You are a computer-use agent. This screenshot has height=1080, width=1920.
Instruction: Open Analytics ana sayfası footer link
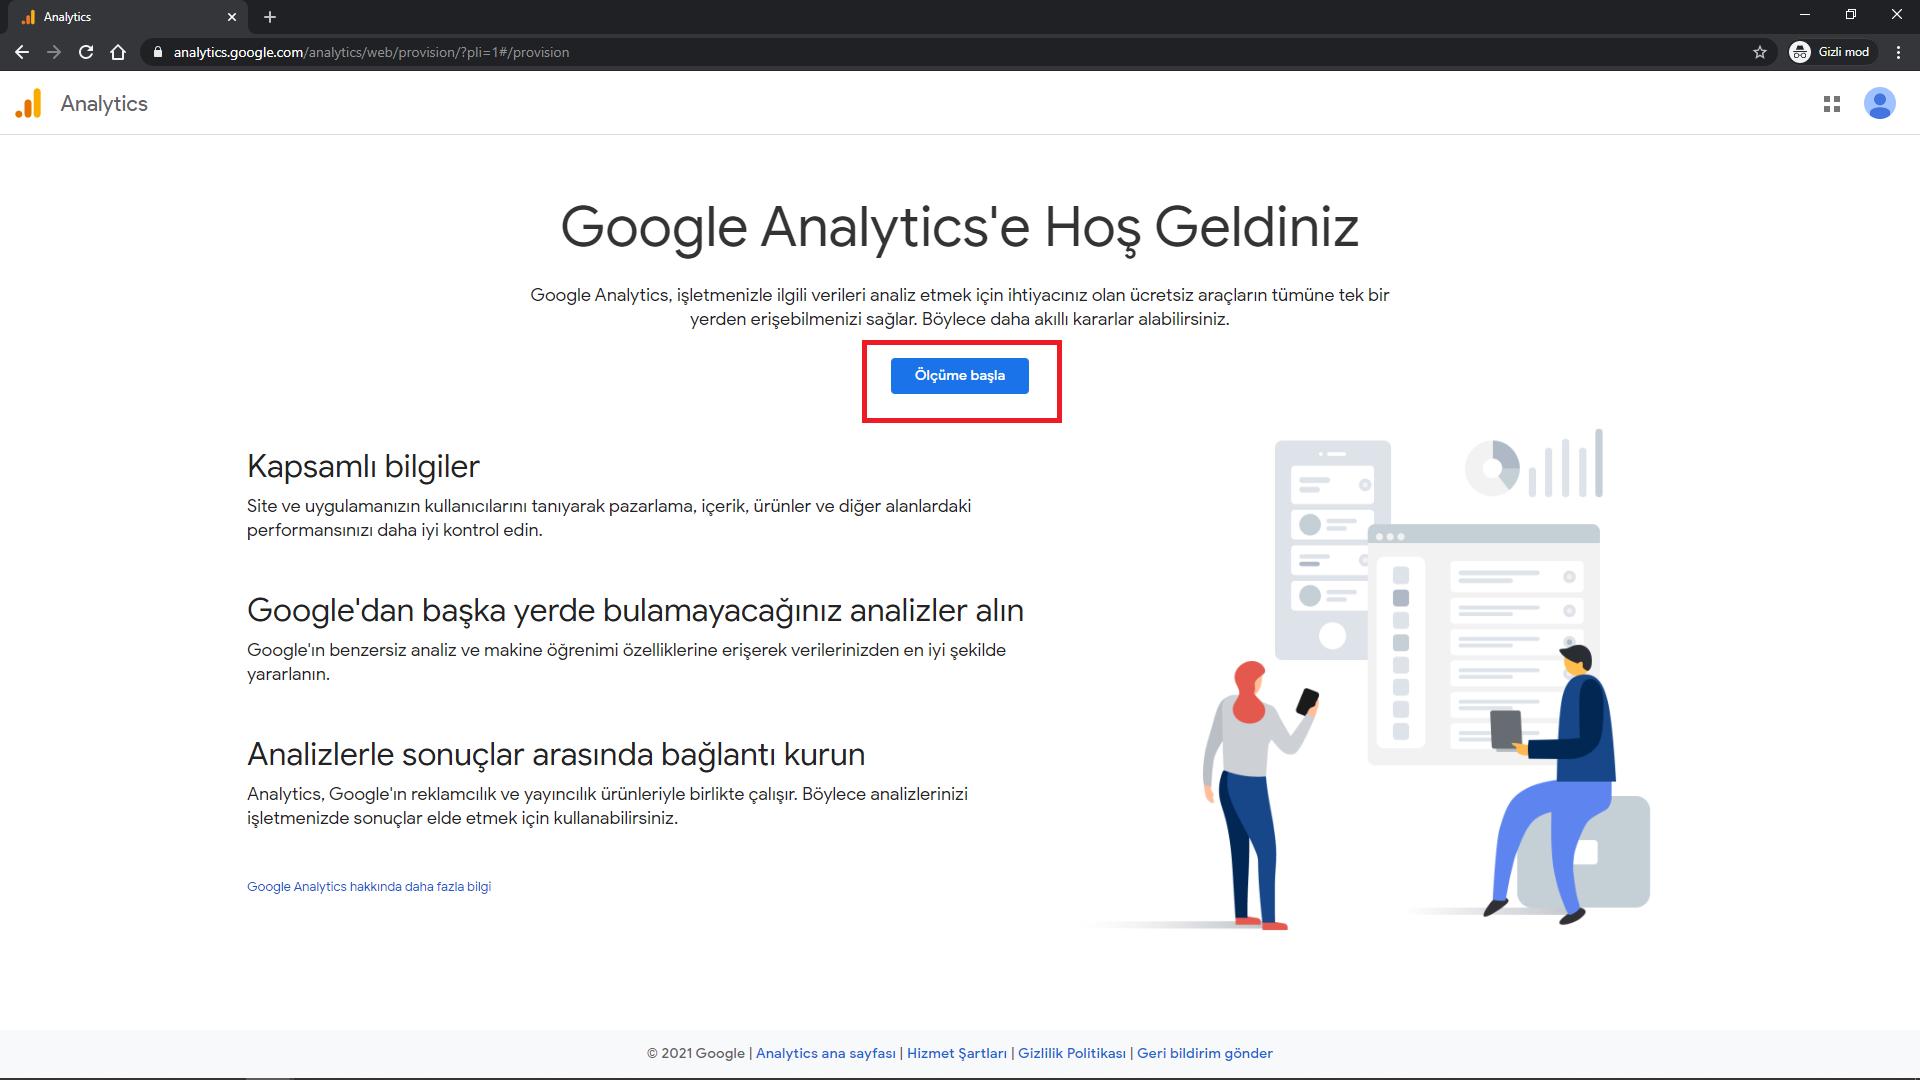(x=826, y=1054)
